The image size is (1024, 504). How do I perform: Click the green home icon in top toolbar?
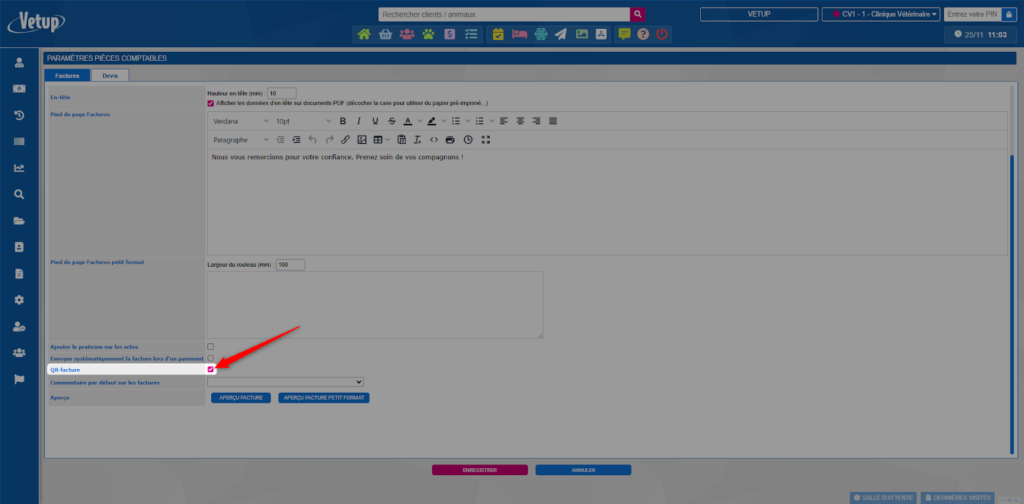tap(364, 34)
